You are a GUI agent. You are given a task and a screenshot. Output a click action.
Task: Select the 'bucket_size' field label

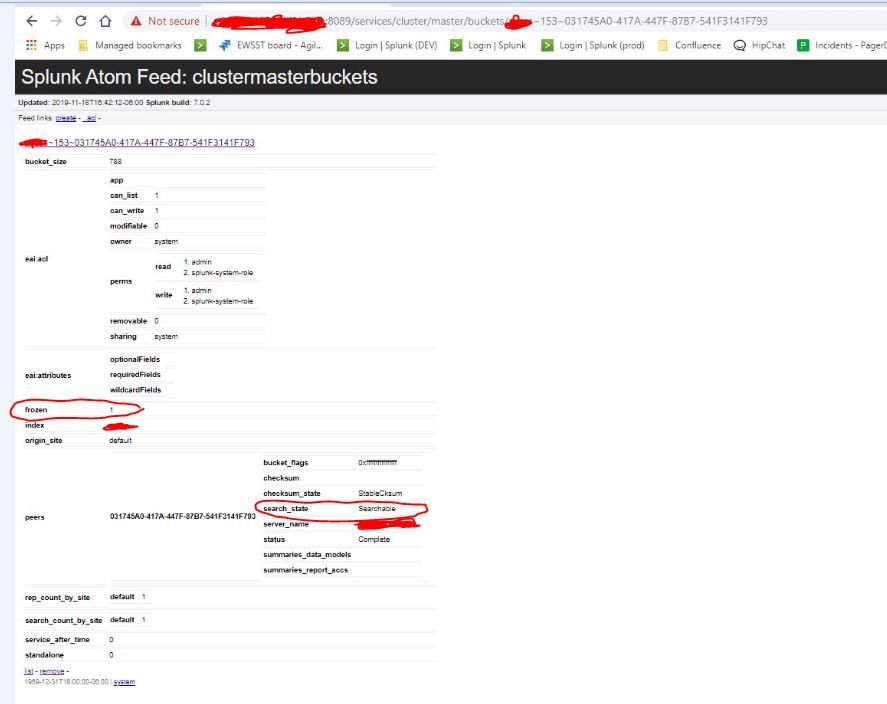(46, 161)
